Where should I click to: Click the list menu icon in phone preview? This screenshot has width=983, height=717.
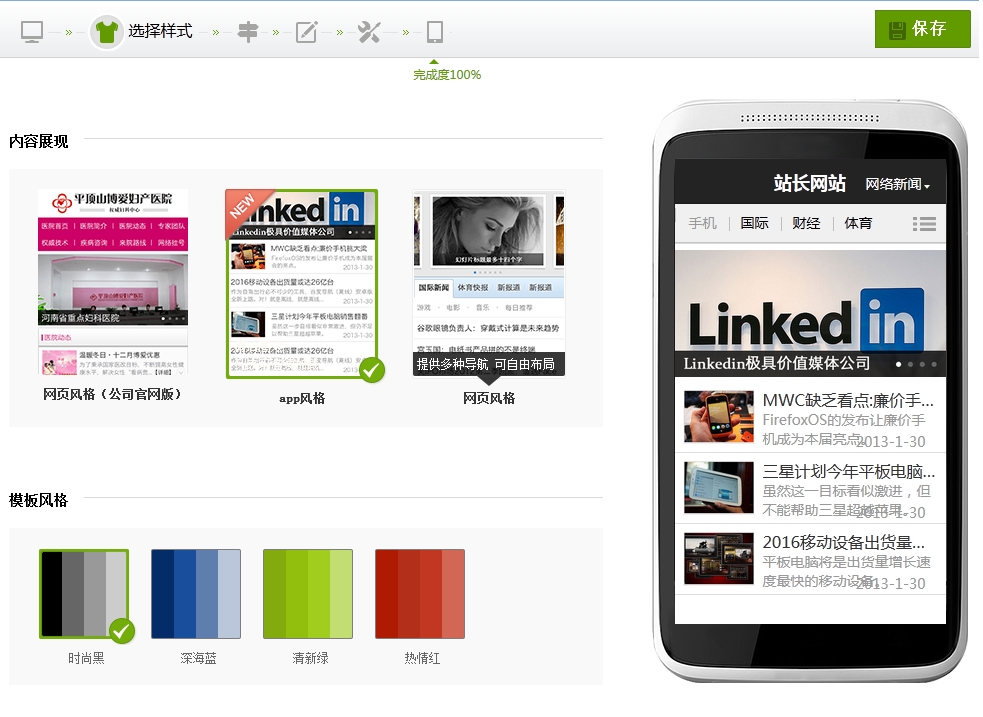coord(924,224)
